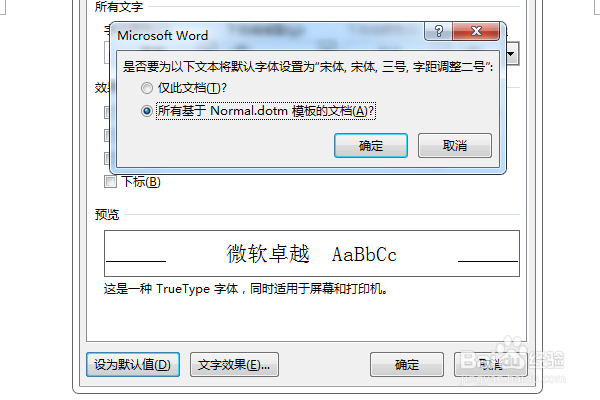
Task: Click 取消 in Microsoft Word dialog
Action: [455, 145]
